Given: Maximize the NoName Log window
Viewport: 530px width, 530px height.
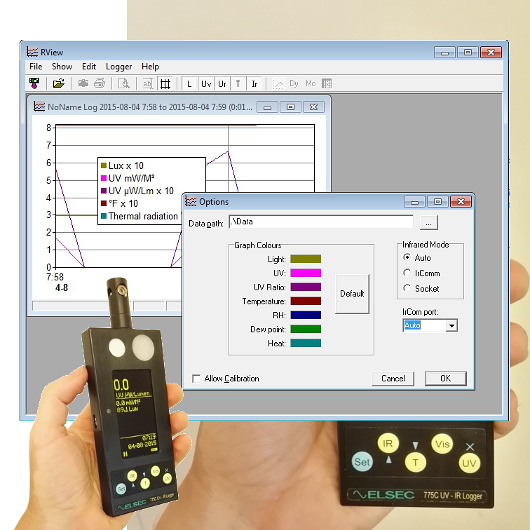Looking at the screenshot, I should (291, 107).
